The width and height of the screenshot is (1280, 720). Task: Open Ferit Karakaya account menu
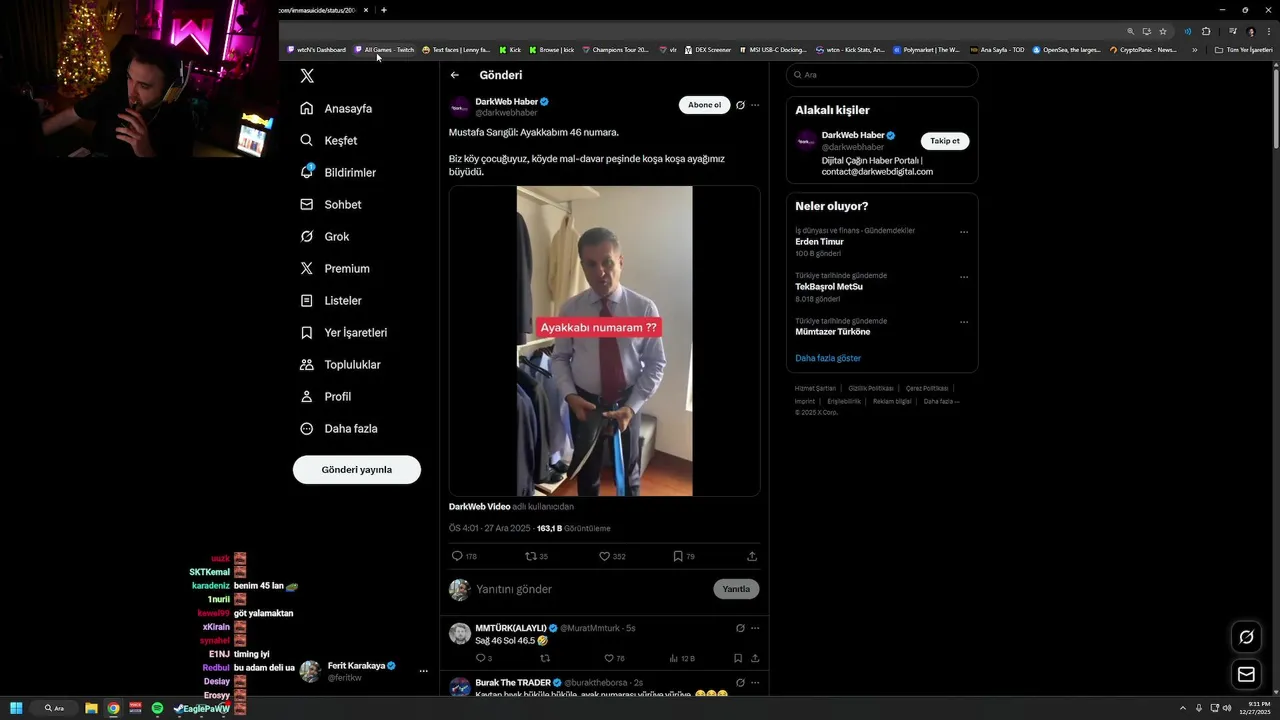[x=365, y=671]
